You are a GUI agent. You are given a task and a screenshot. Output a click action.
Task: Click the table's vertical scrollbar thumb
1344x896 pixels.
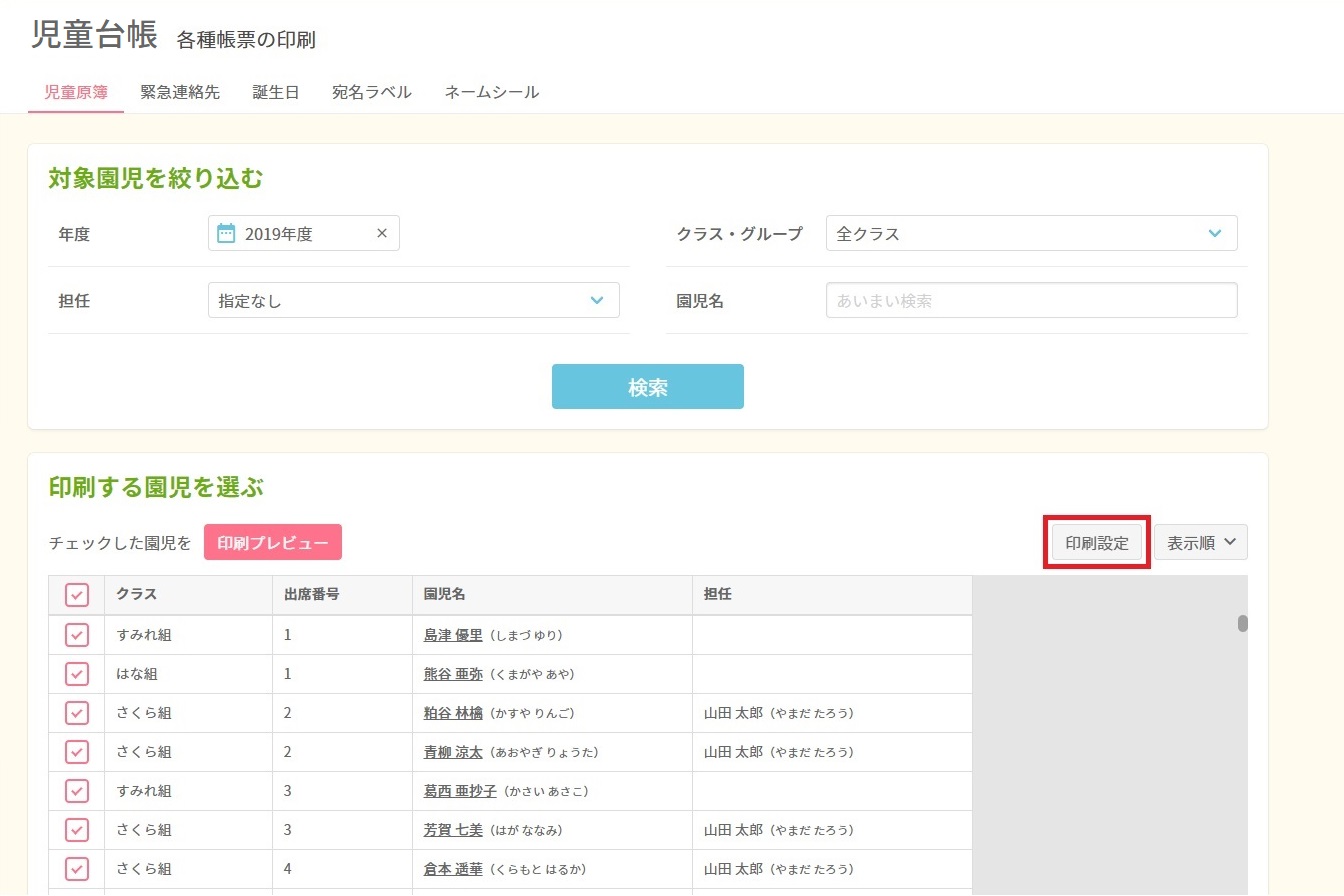click(1243, 623)
